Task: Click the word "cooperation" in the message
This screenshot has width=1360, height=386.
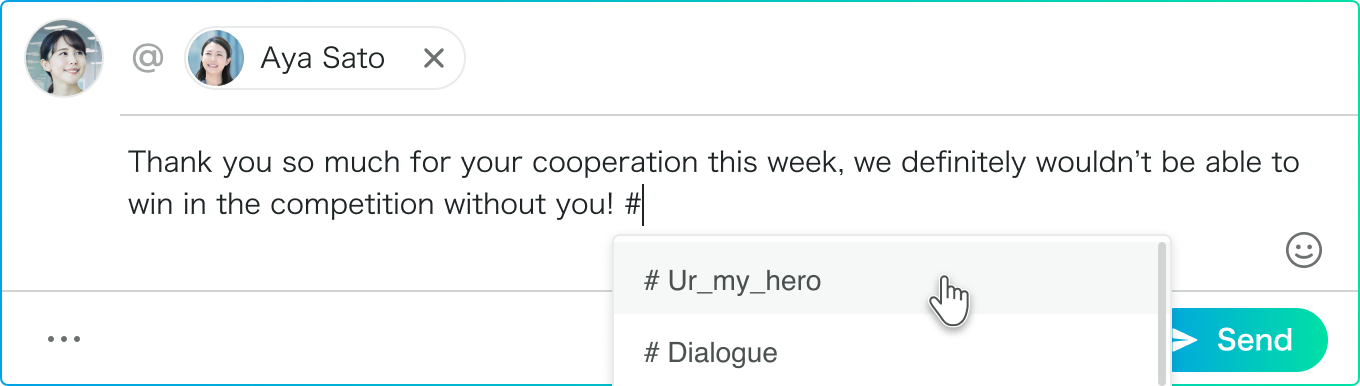Action: point(616,163)
